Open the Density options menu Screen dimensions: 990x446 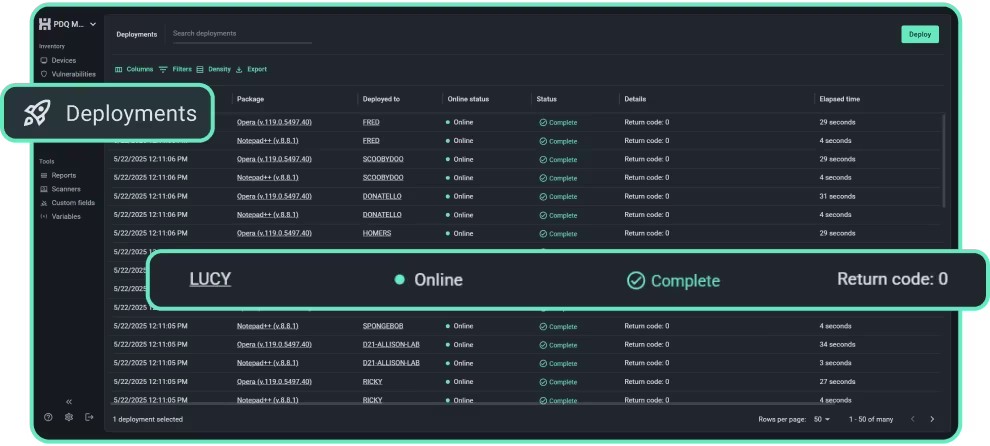tap(213, 69)
